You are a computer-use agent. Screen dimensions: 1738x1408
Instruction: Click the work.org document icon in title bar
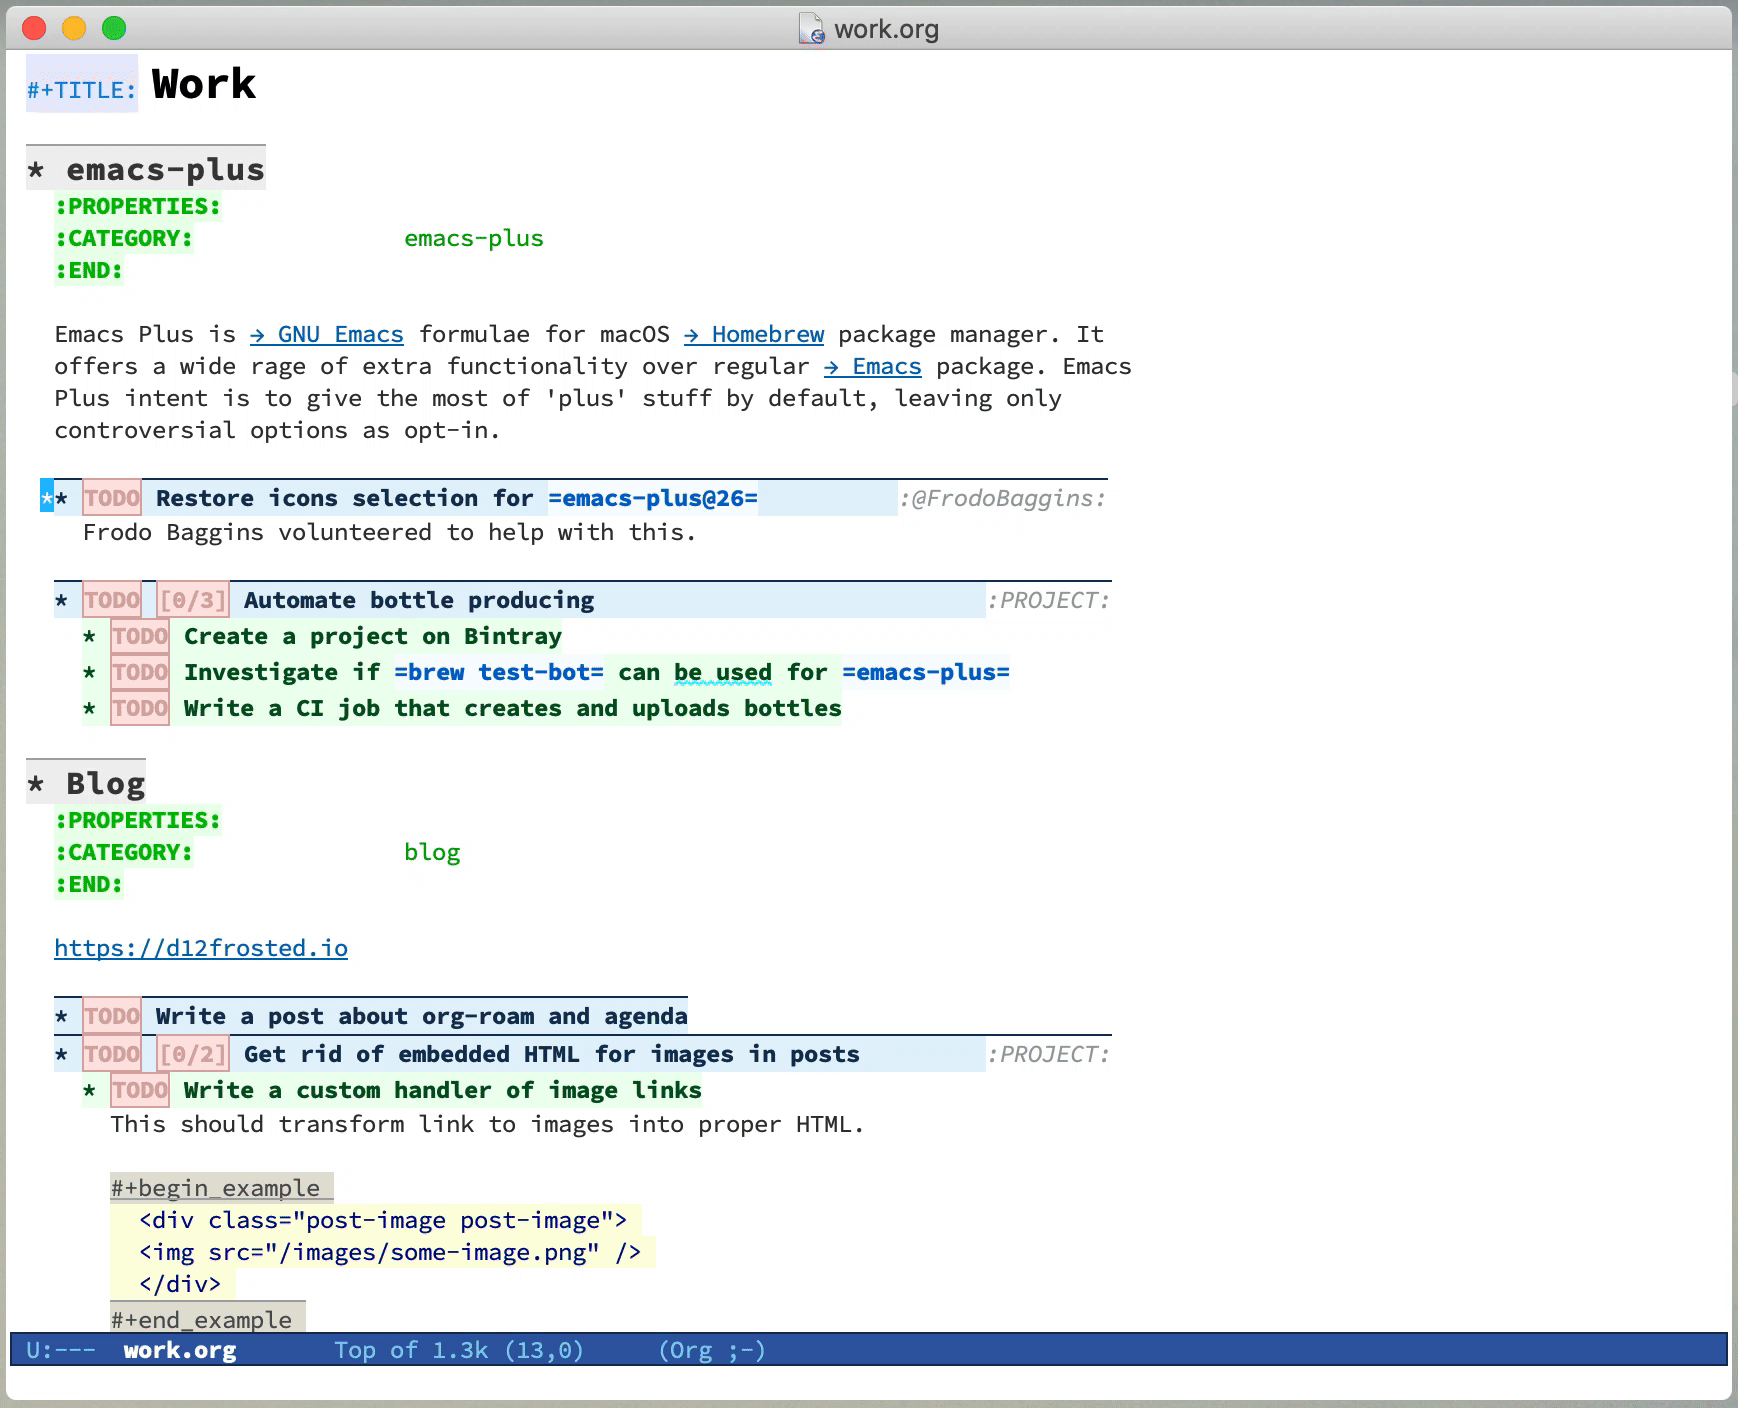[811, 29]
